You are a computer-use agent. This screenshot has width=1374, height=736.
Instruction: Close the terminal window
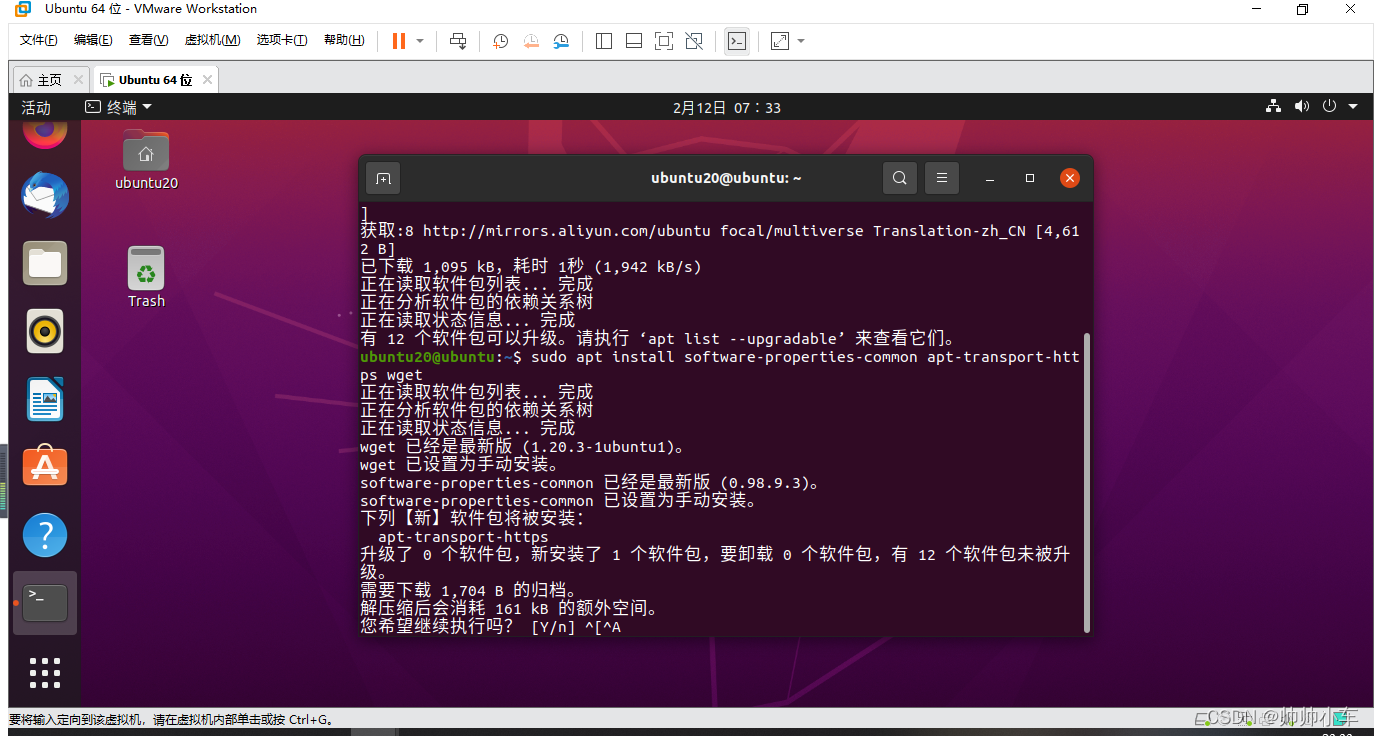coord(1070,178)
